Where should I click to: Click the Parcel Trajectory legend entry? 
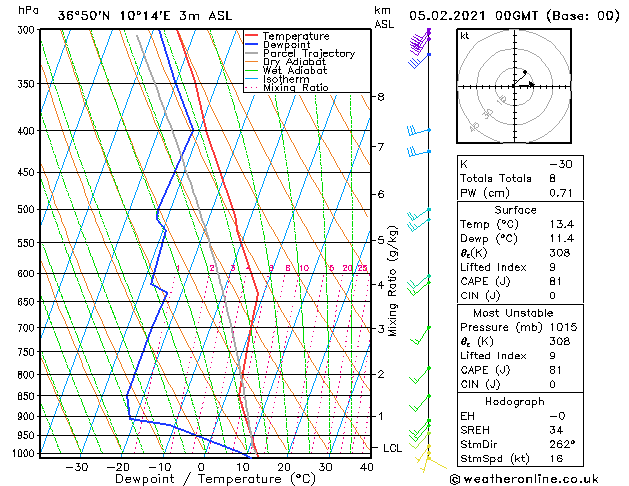300,53
